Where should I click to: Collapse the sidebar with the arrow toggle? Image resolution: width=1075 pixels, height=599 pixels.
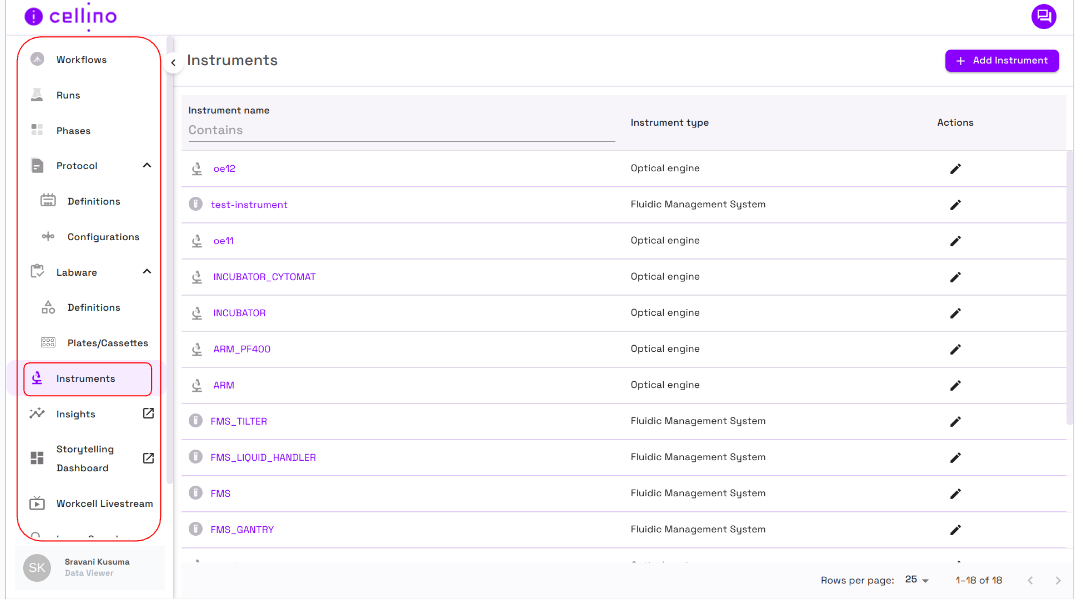pos(173,63)
